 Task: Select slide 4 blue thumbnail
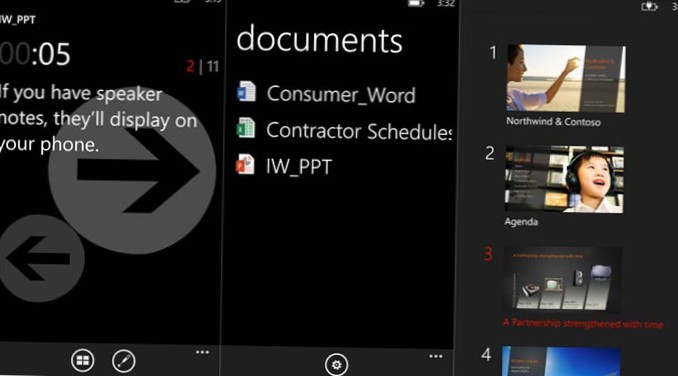point(561,361)
